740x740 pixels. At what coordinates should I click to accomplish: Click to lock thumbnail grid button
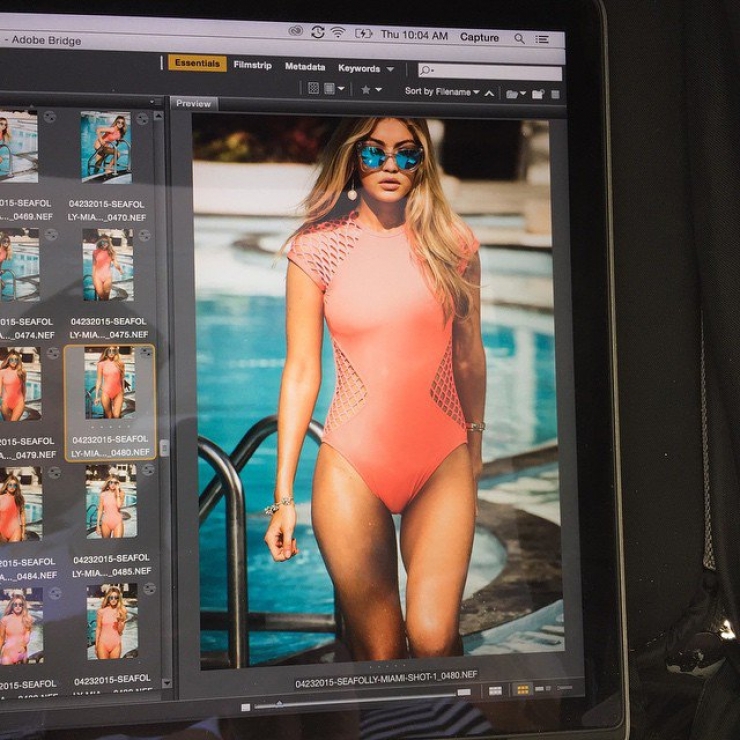point(495,691)
